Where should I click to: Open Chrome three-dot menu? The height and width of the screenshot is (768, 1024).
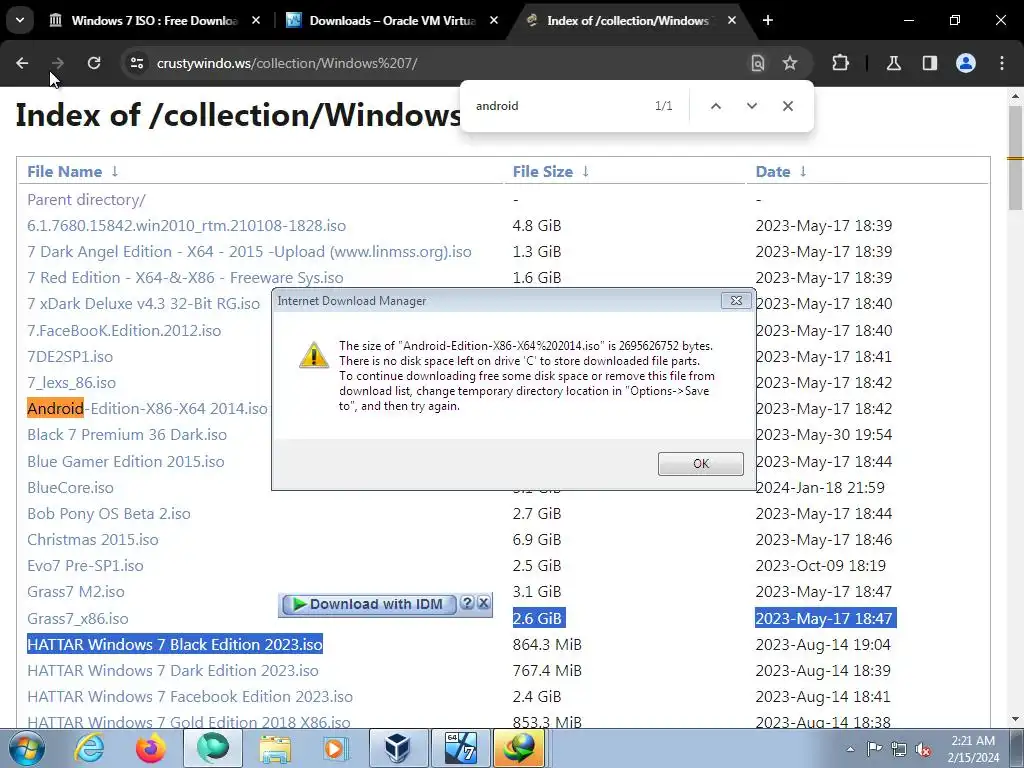pos(1002,63)
